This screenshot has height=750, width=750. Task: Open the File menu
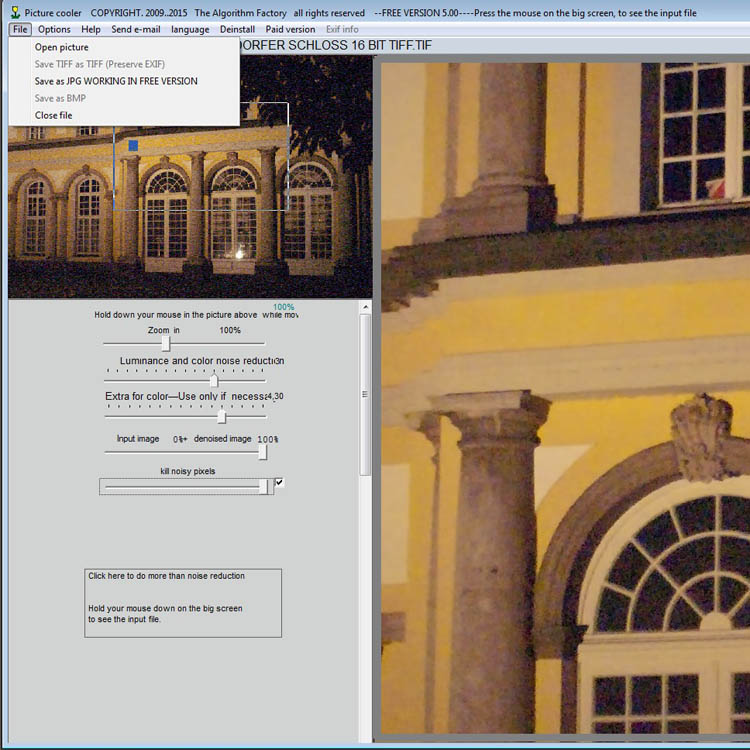pos(20,29)
